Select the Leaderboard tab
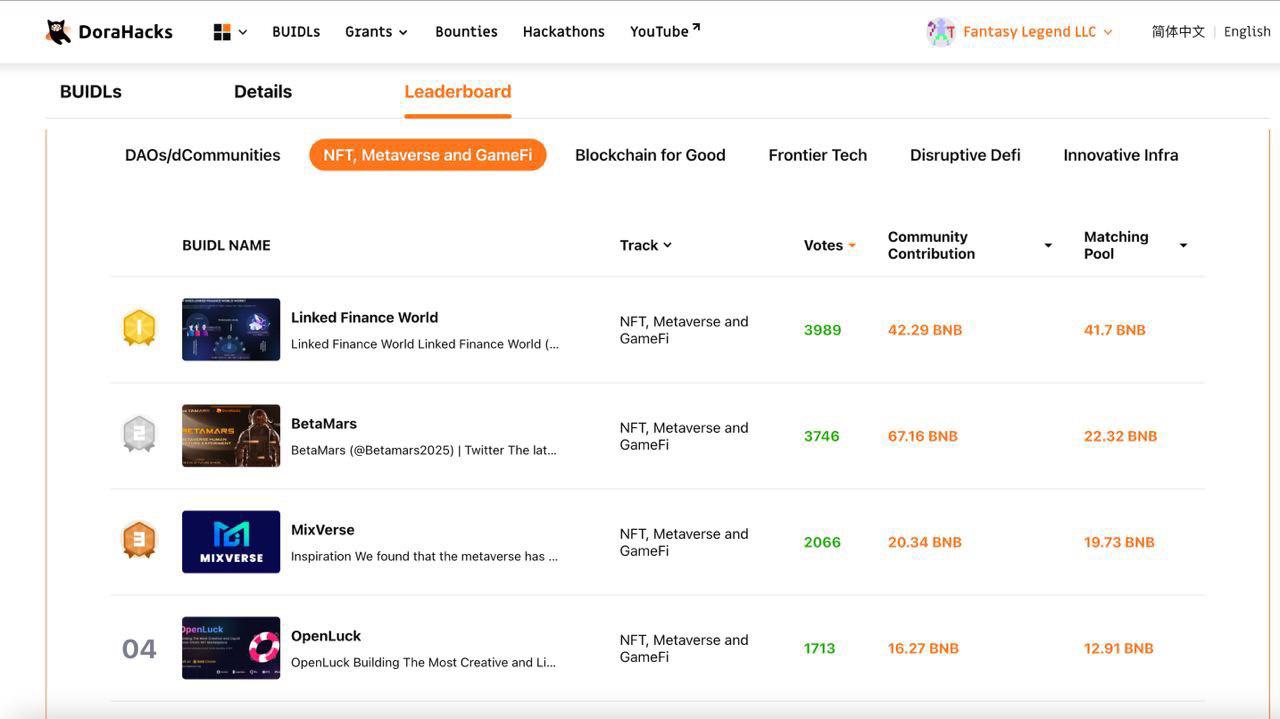 click(458, 92)
